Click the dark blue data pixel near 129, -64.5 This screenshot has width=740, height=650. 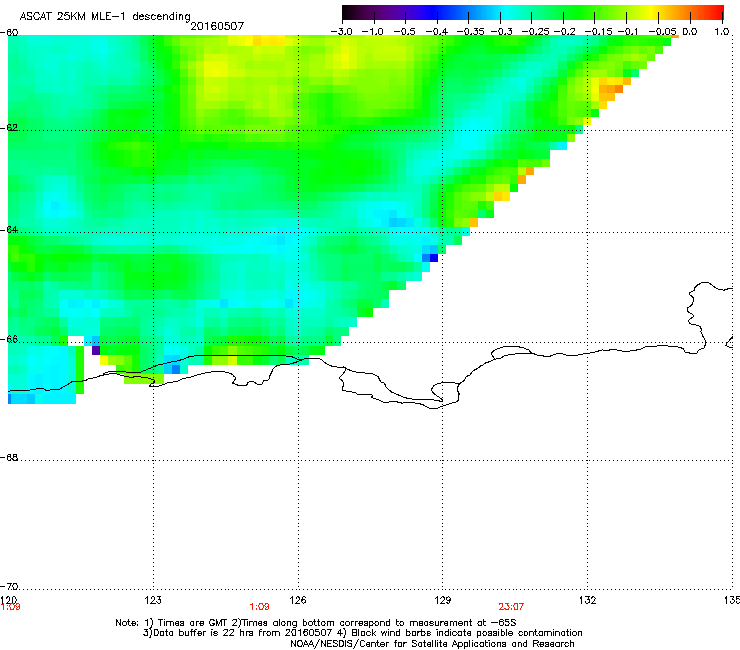(x=434, y=258)
